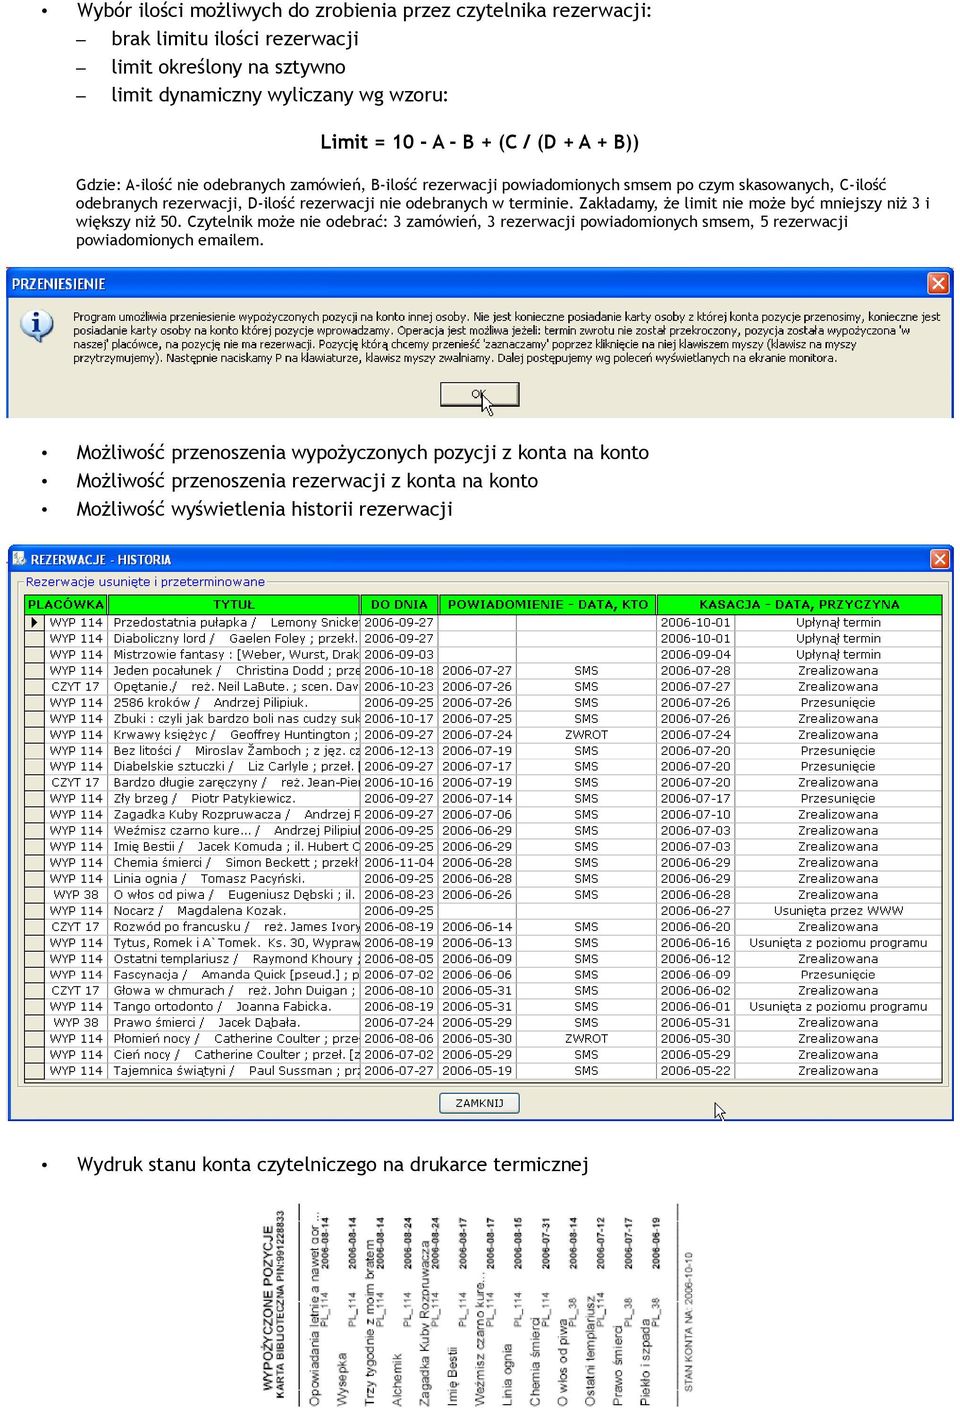The height and width of the screenshot is (1408, 960).
Task: Select row 'Imię Bestii / Jacek Komuda'
Action: click(482, 846)
